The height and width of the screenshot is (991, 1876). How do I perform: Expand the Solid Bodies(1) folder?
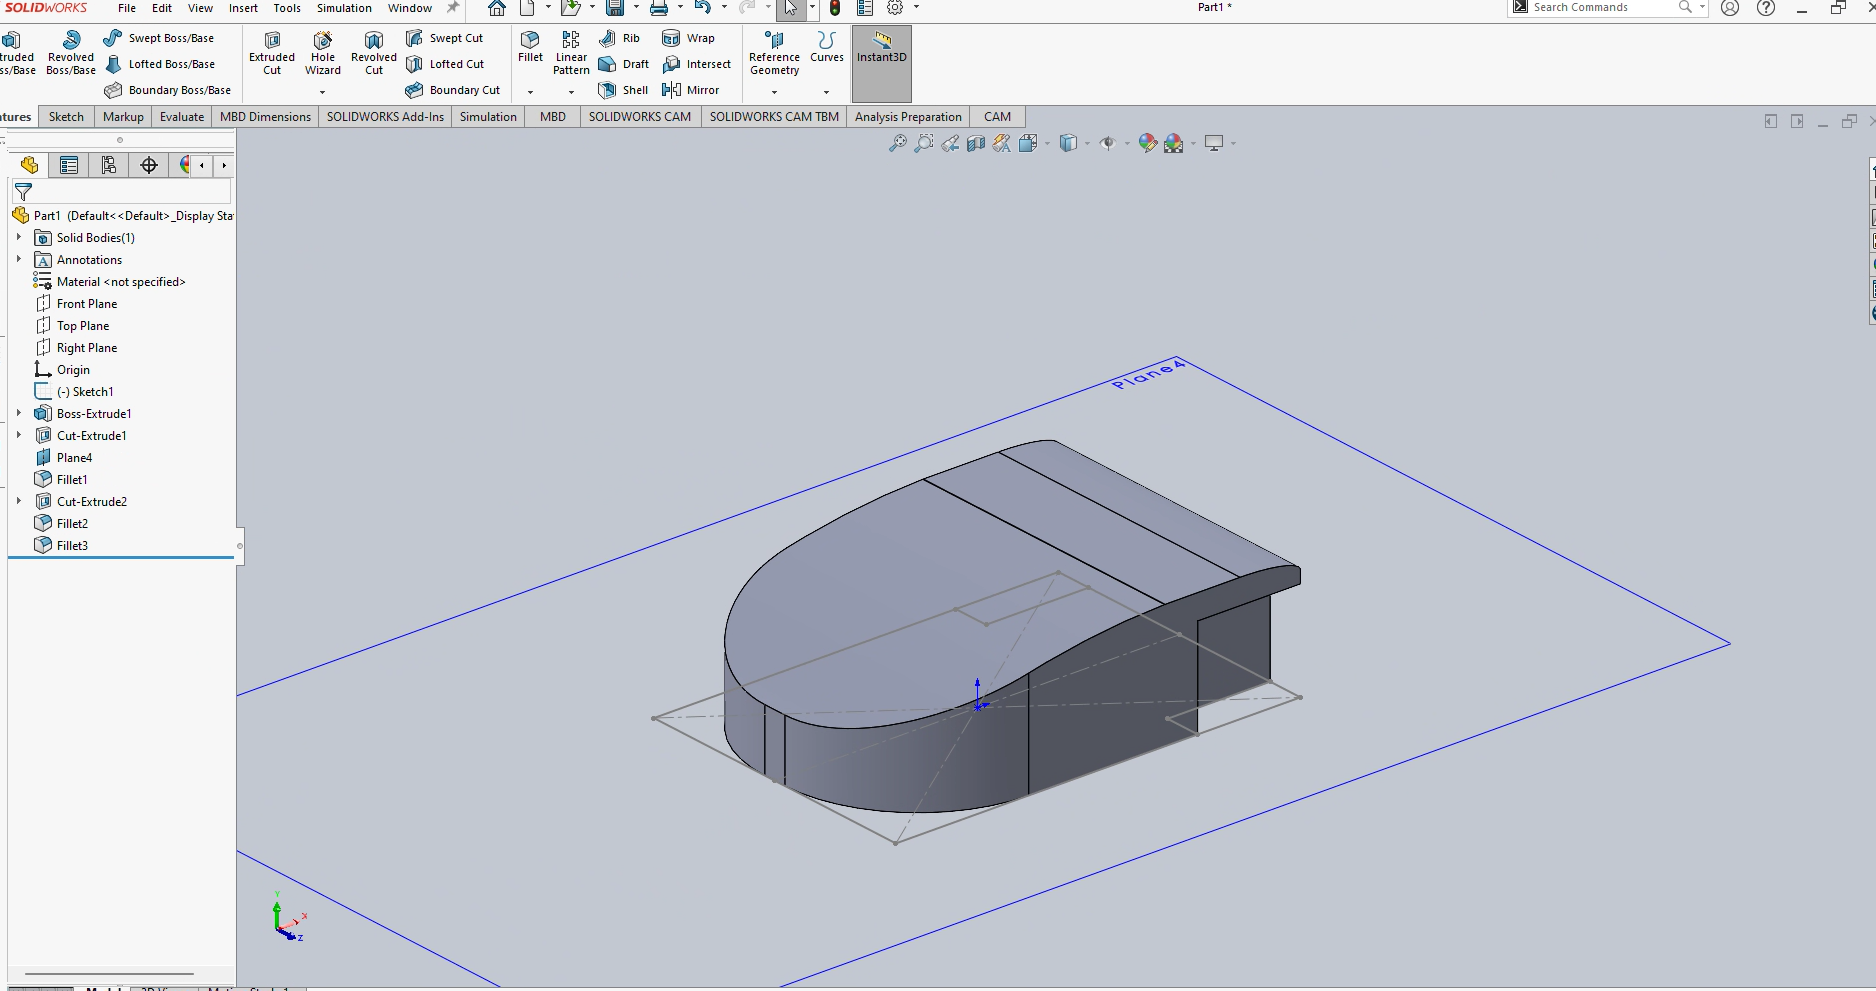coord(19,237)
